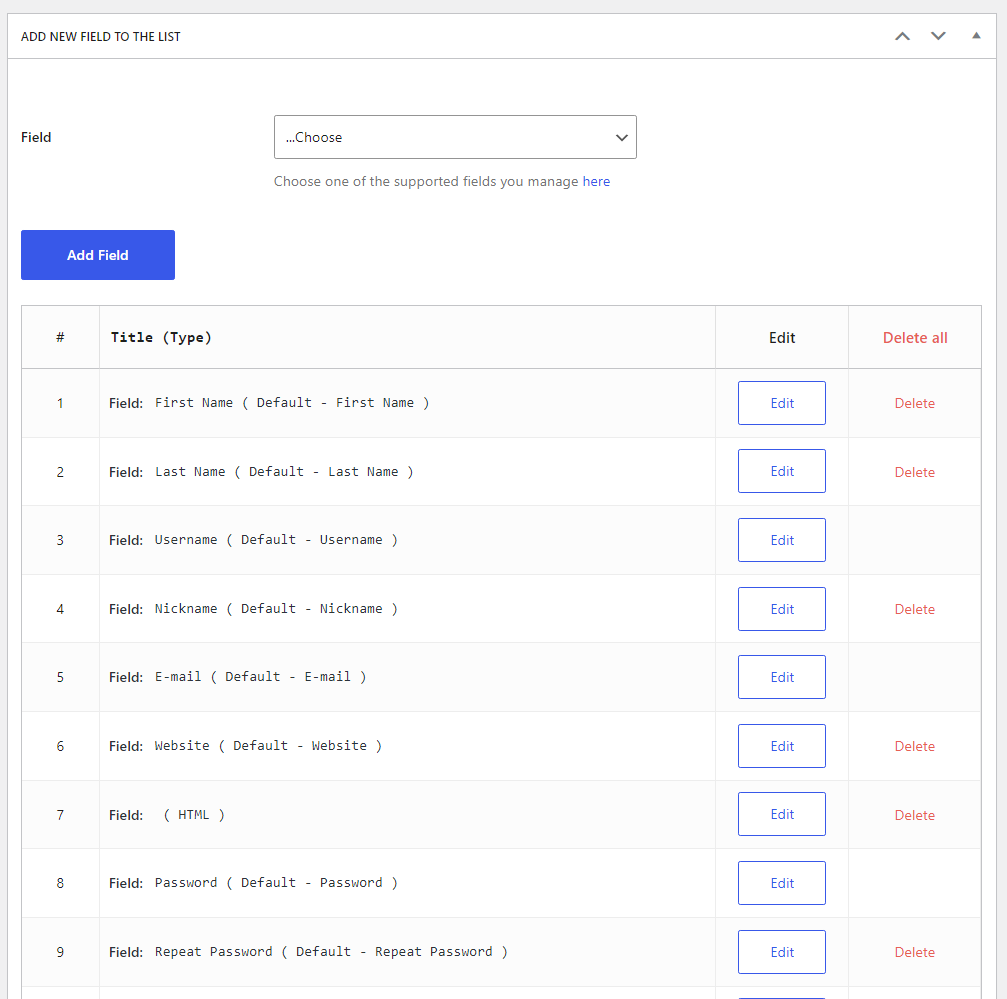Open the Field Choose dropdown
1007x999 pixels.
point(455,137)
